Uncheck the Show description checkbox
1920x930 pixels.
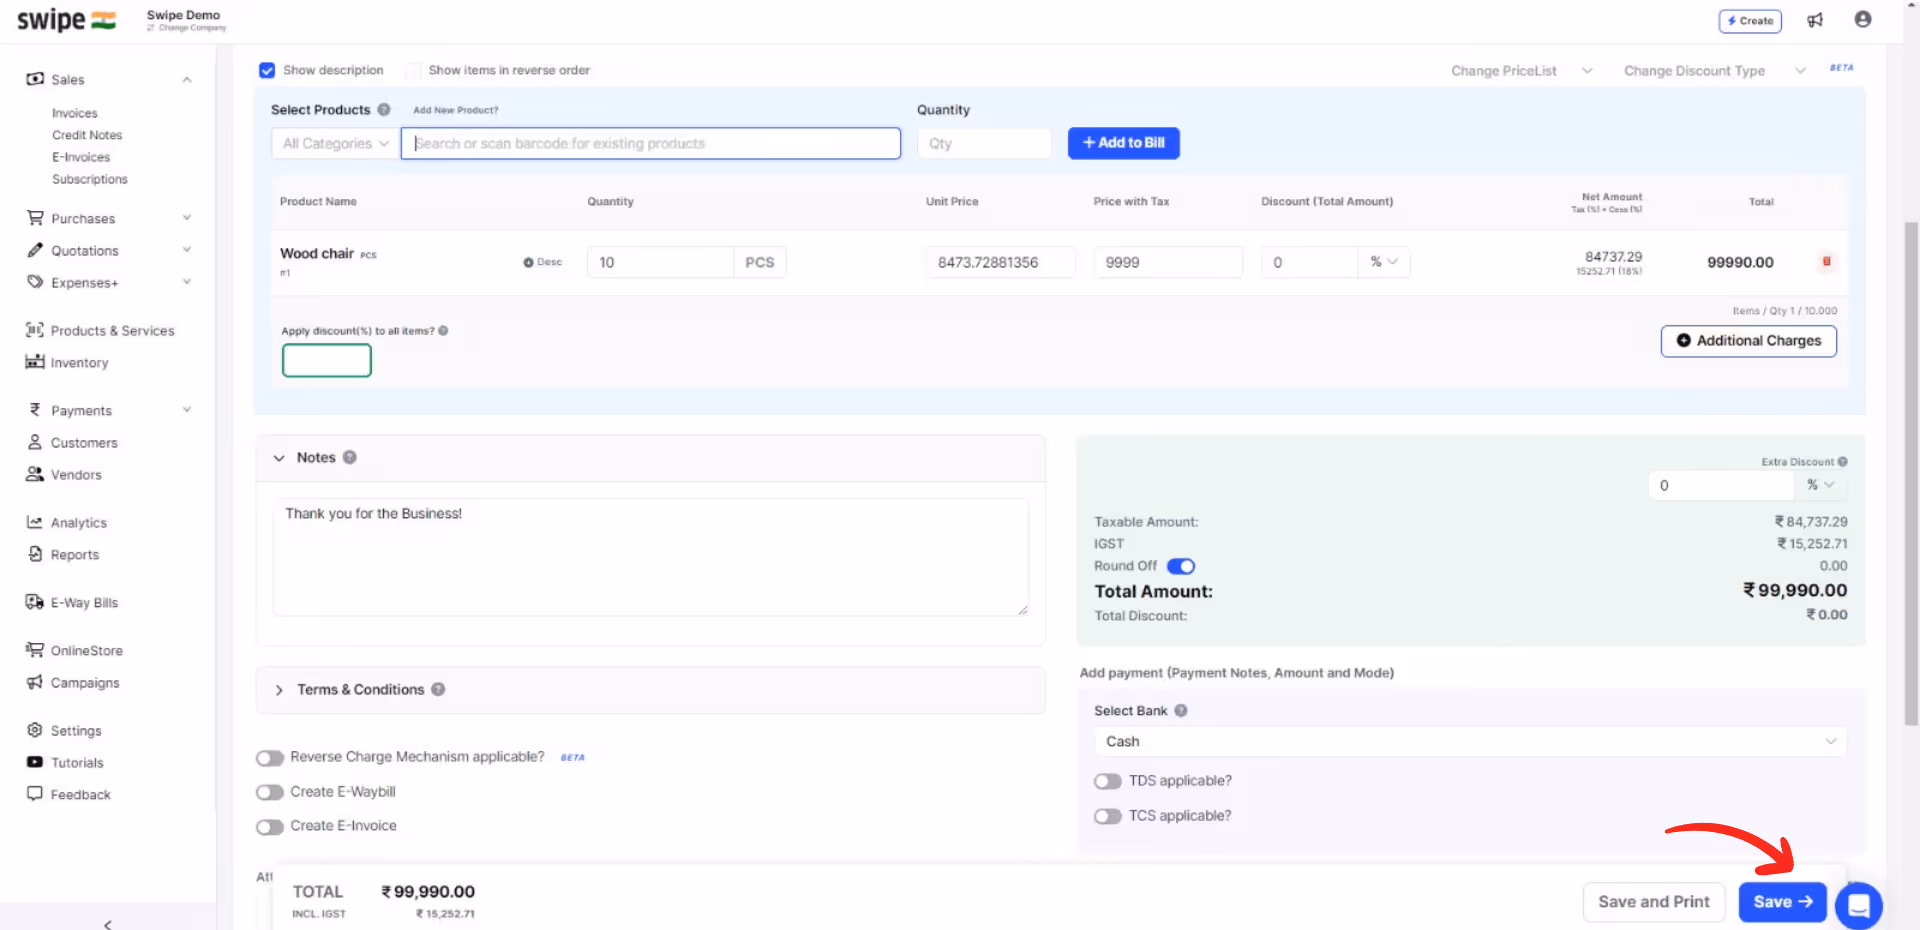click(x=267, y=70)
